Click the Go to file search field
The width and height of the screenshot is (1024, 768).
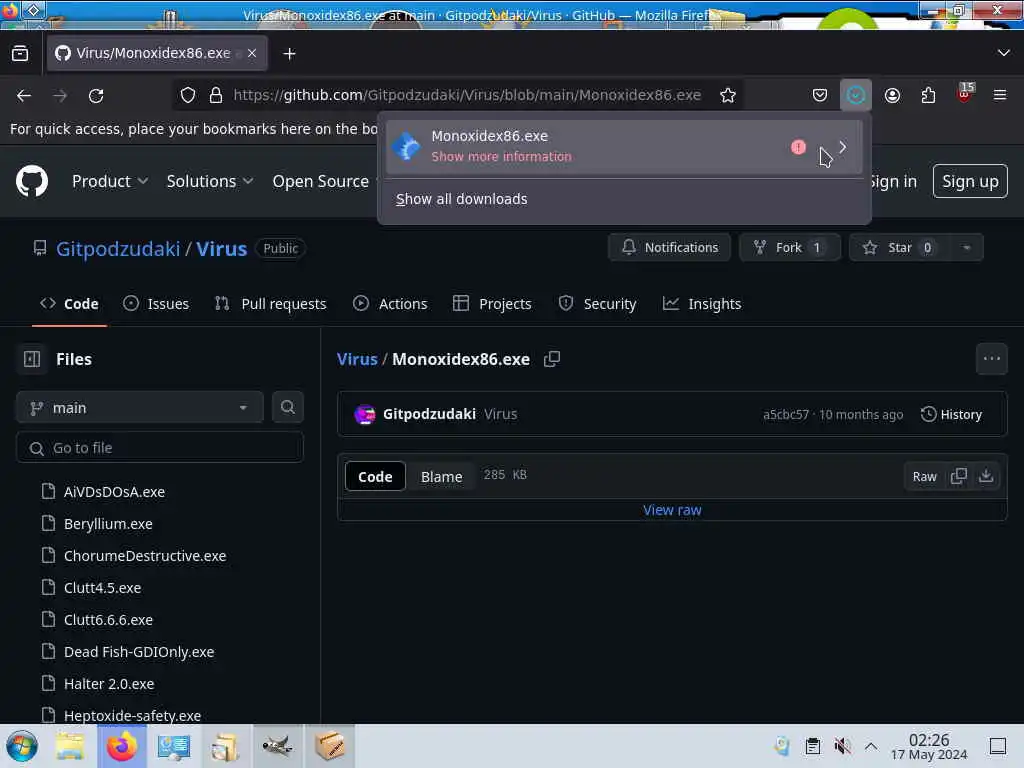[x=160, y=447]
